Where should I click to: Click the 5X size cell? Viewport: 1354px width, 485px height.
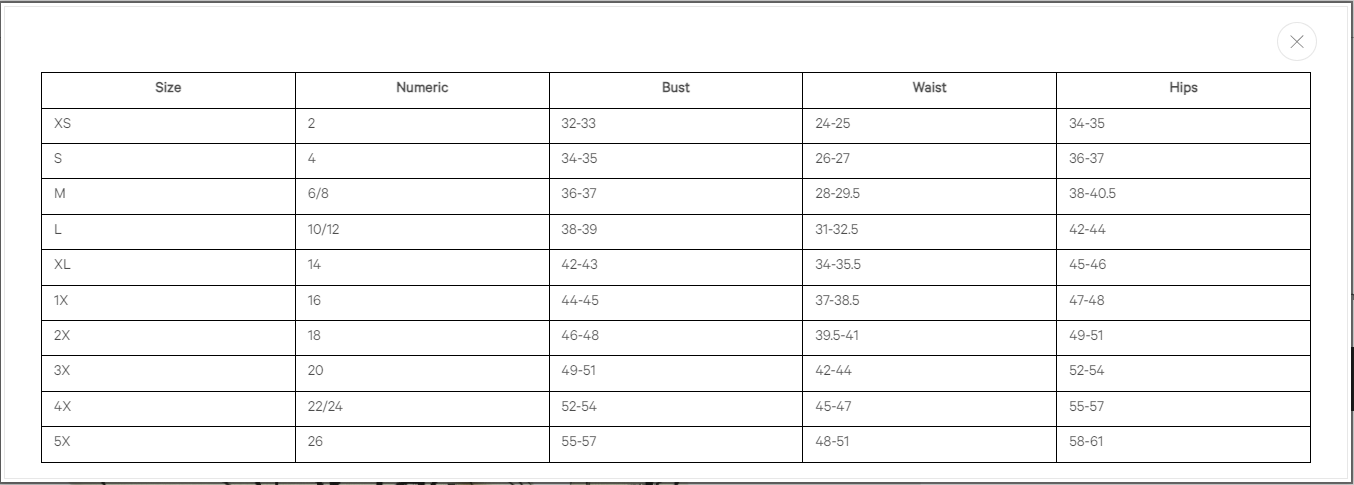click(63, 442)
